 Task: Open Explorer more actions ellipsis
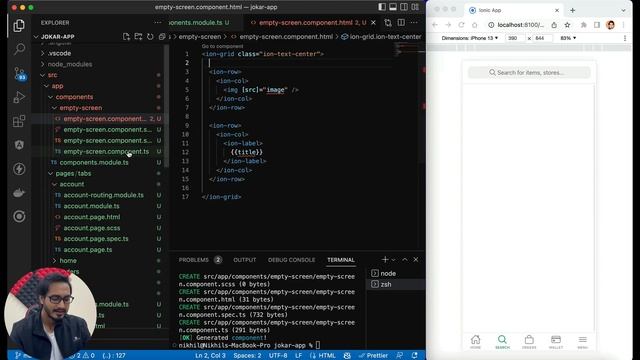158,23
